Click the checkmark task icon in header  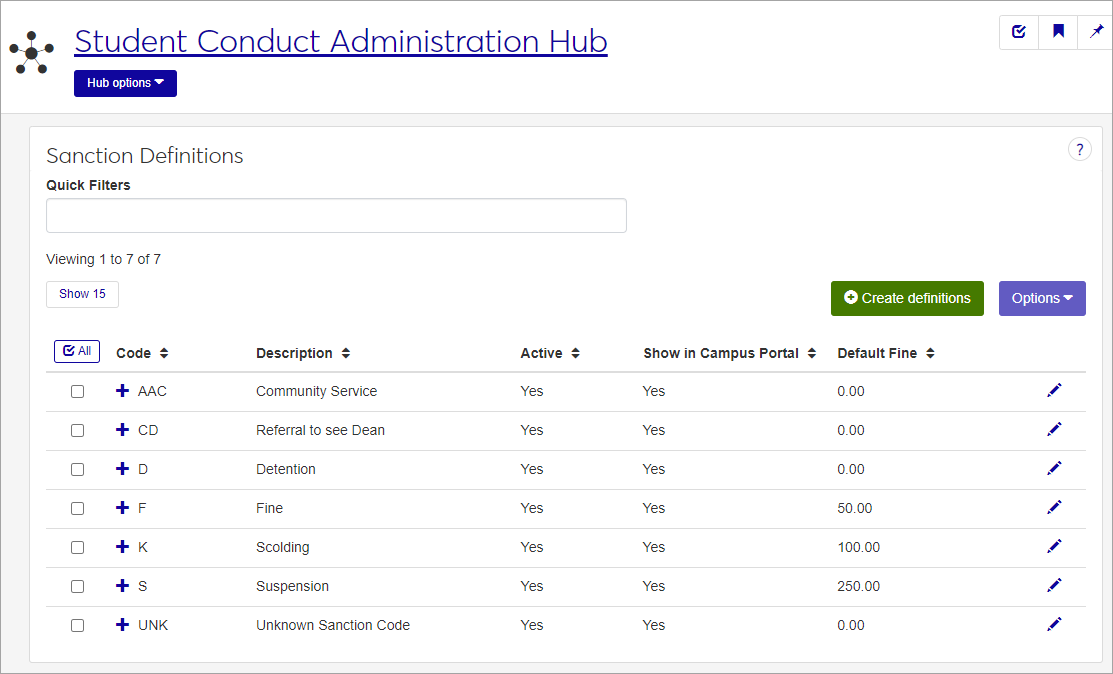click(1019, 32)
